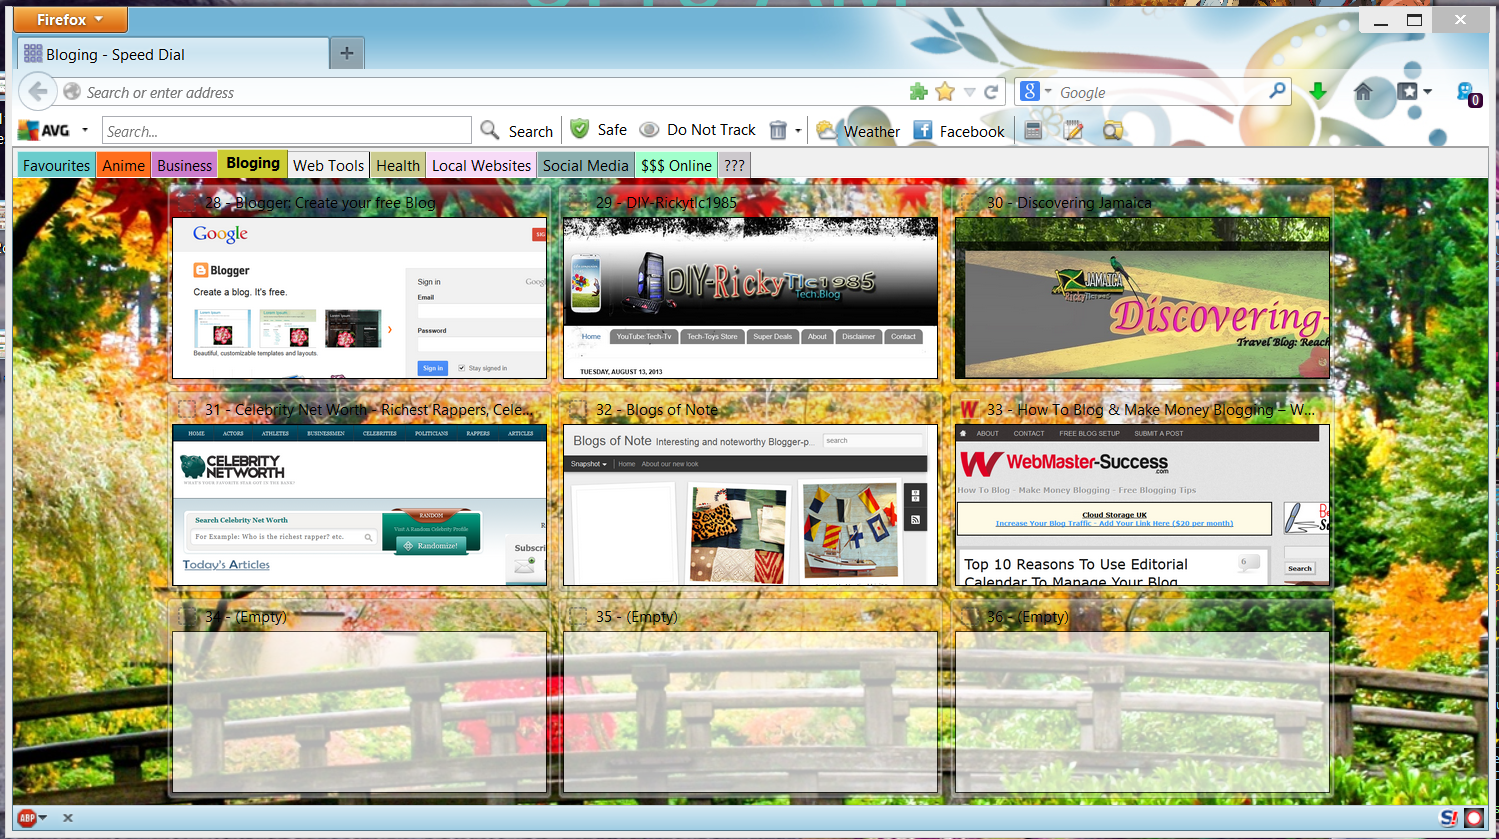
Task: Click the empty dial 36 slot
Action: tap(1142, 712)
